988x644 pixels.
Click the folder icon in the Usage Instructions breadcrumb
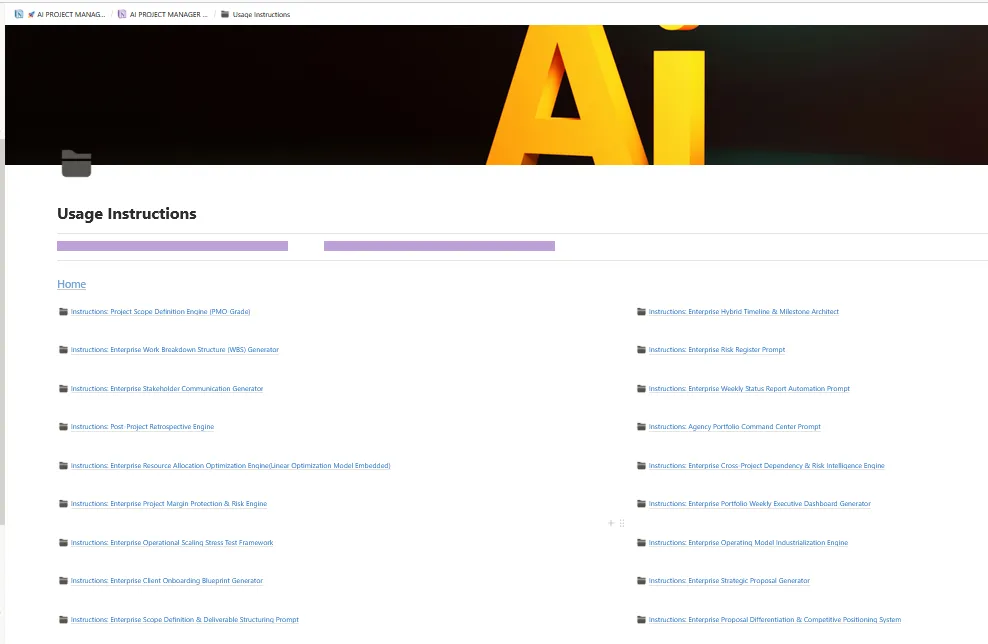coord(225,14)
